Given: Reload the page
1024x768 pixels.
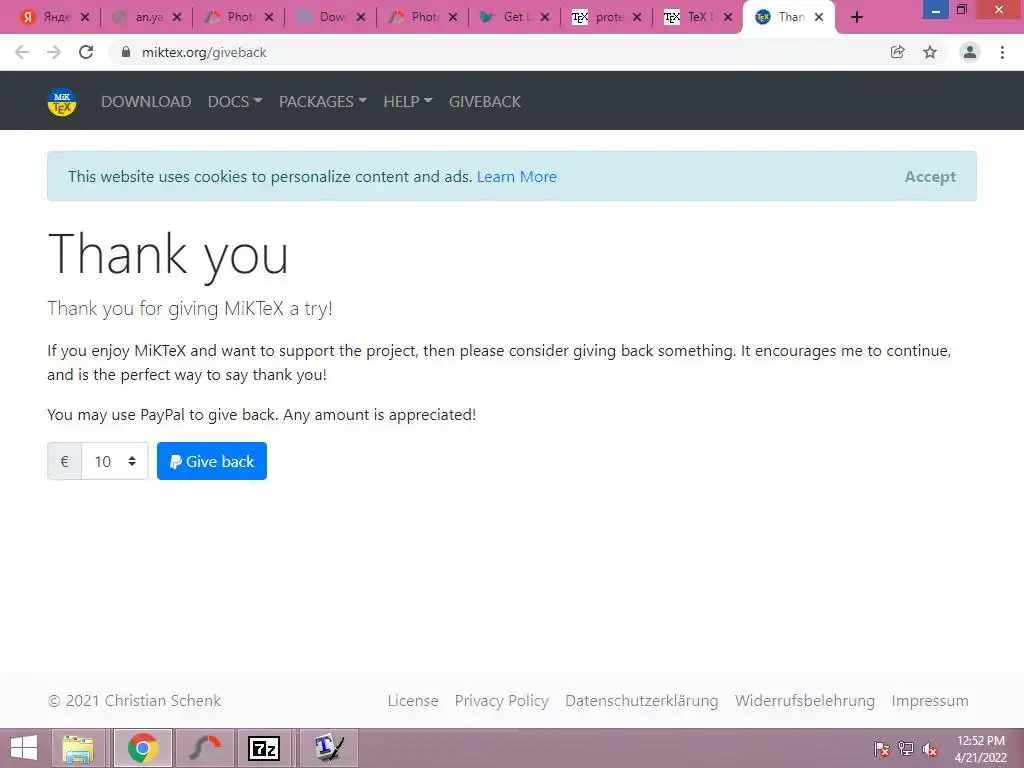Looking at the screenshot, I should pyautogui.click(x=86, y=52).
